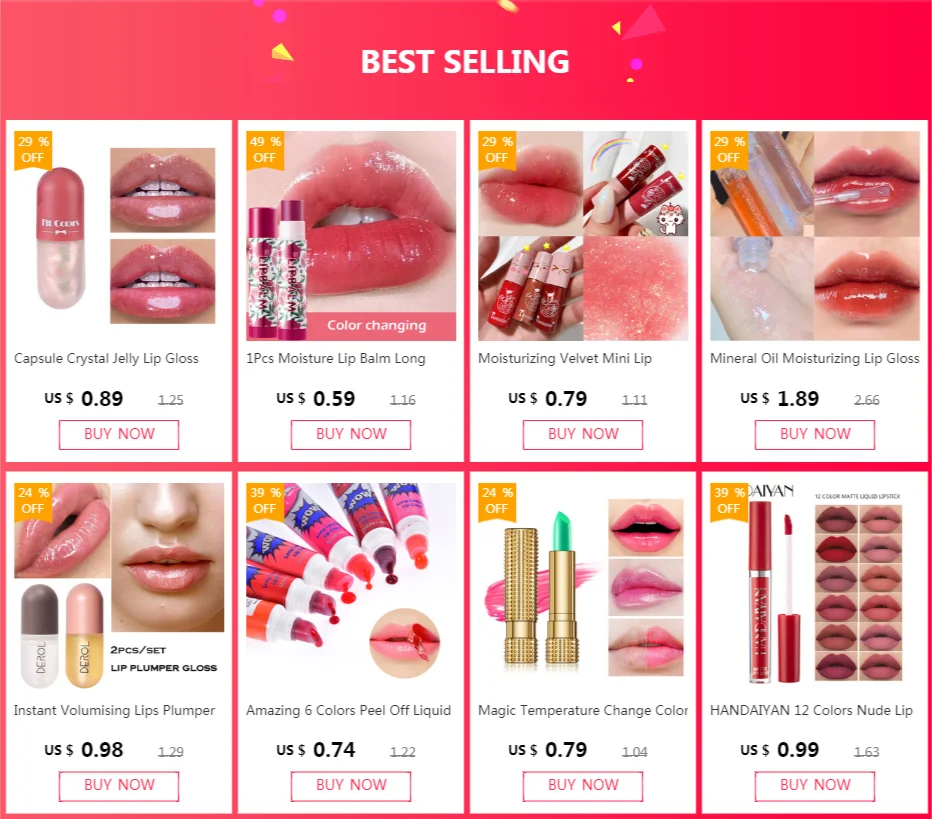Click BUY NOW for HANDAIYAN 12 Colors Nude Lip

[x=815, y=786]
